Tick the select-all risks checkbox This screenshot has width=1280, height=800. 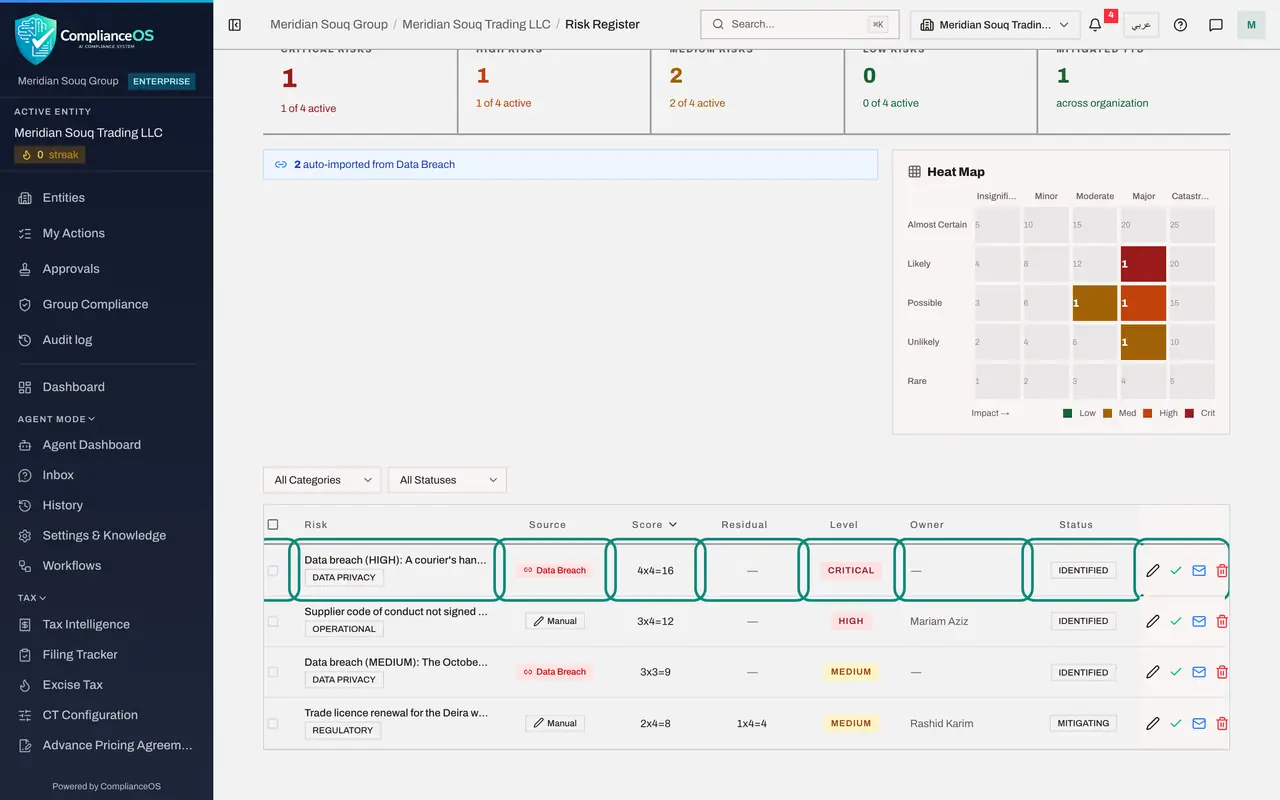pyautogui.click(x=273, y=524)
